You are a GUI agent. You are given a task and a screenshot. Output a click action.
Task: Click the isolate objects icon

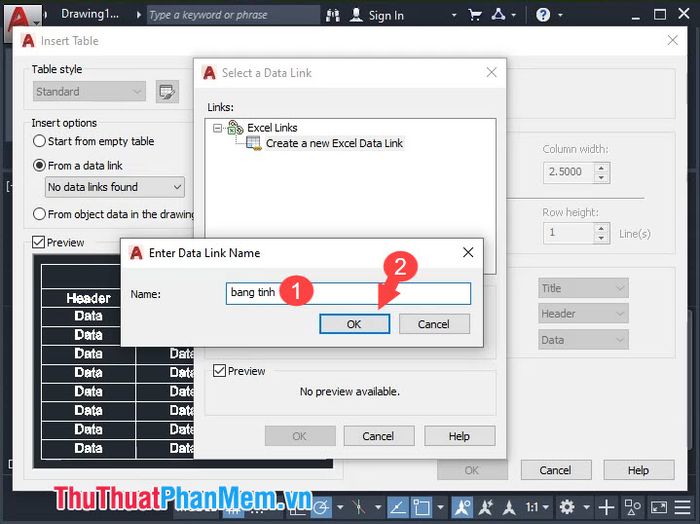click(x=632, y=507)
